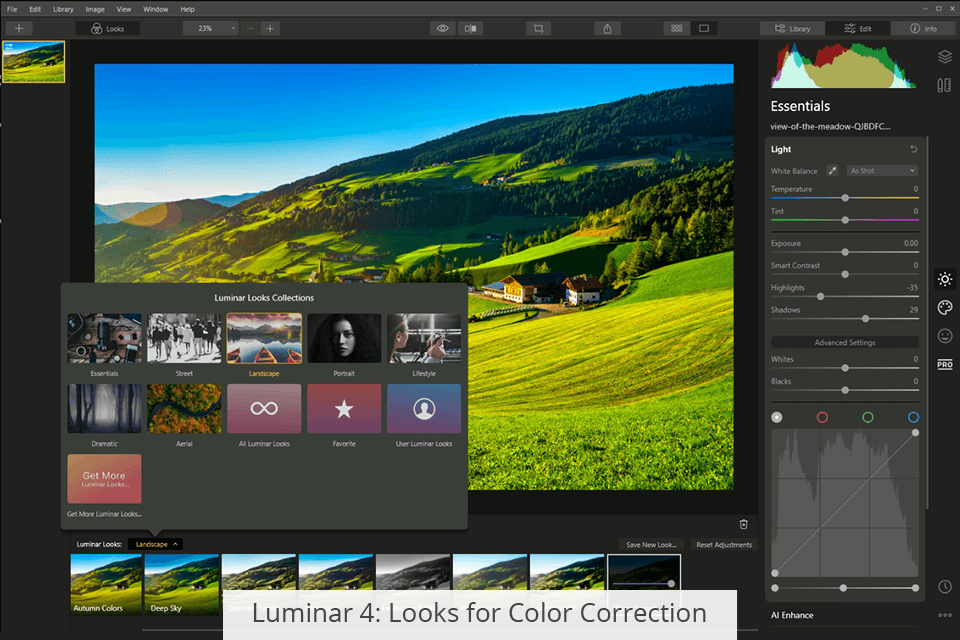Screen dimensions: 960x640
Task: Toggle the before/after compare view
Action: pyautogui.click(x=470, y=28)
